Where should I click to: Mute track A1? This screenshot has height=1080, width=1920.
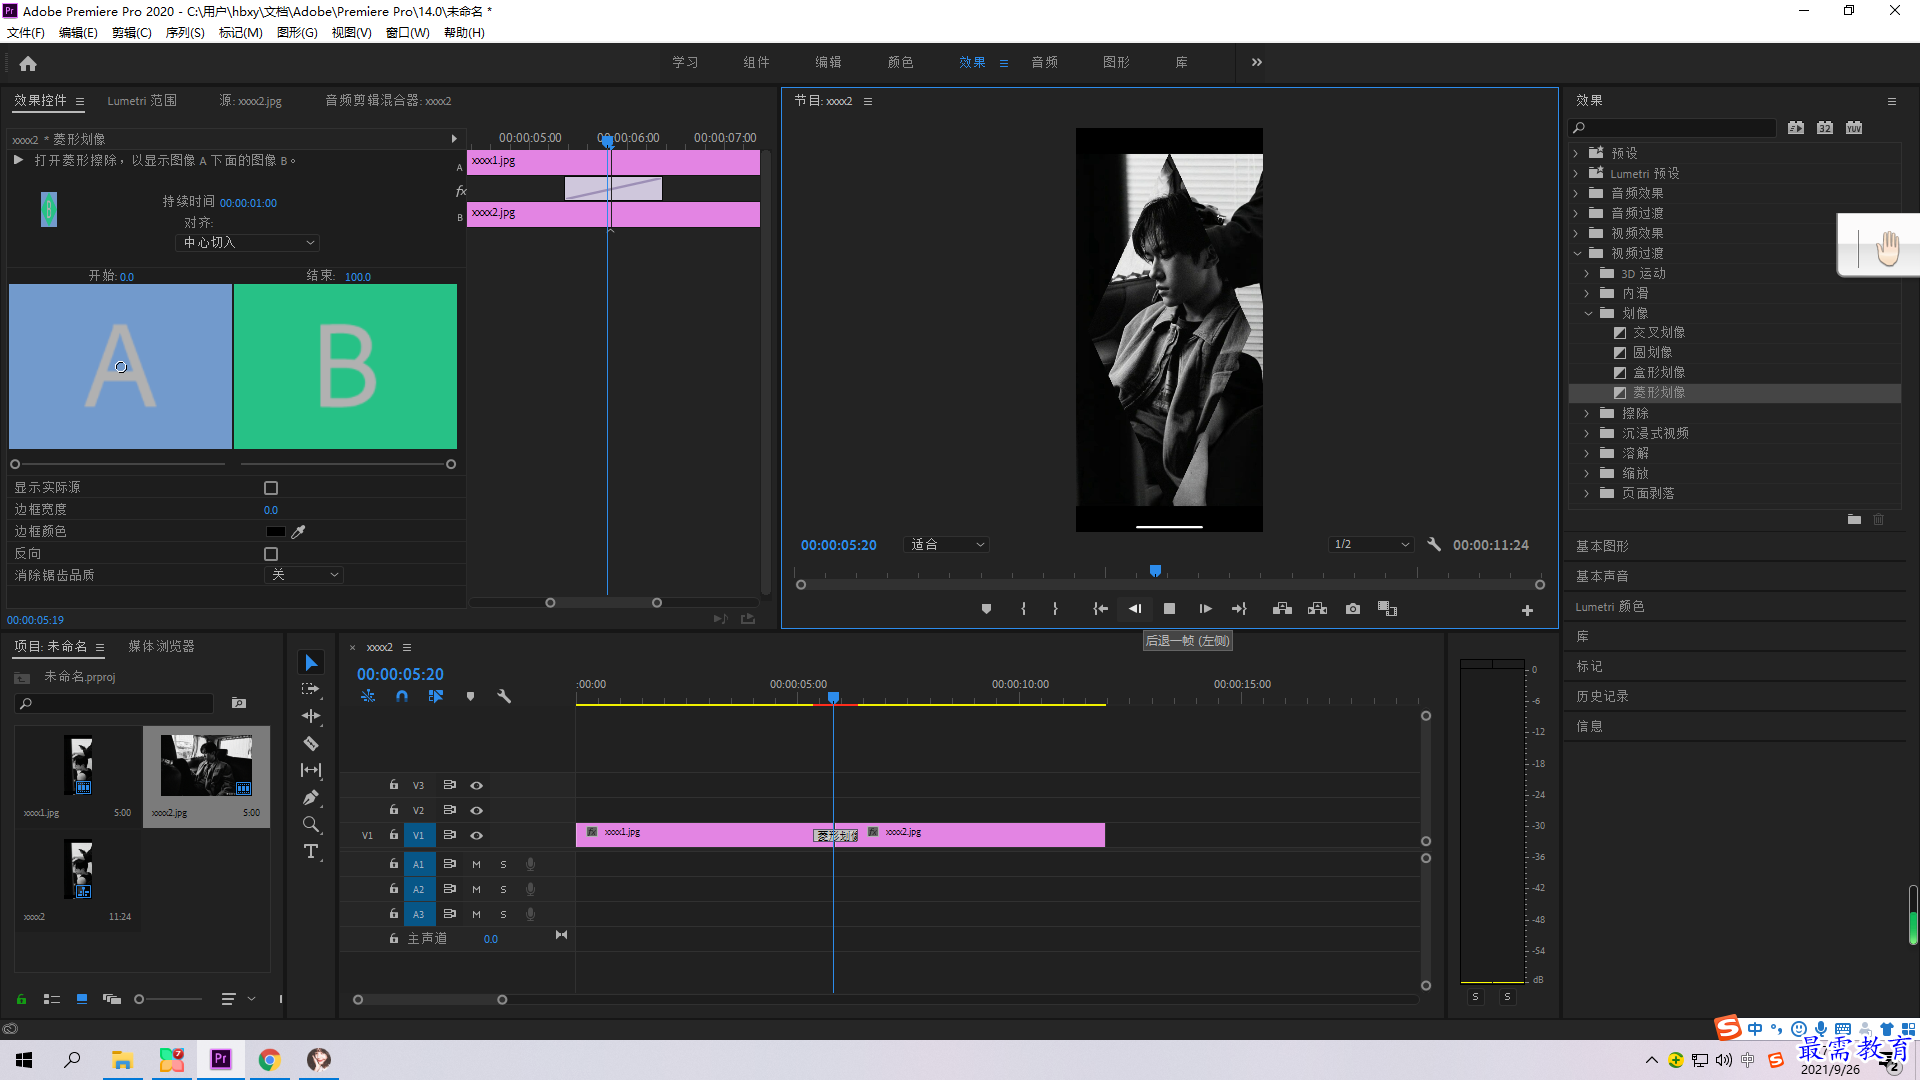point(476,865)
